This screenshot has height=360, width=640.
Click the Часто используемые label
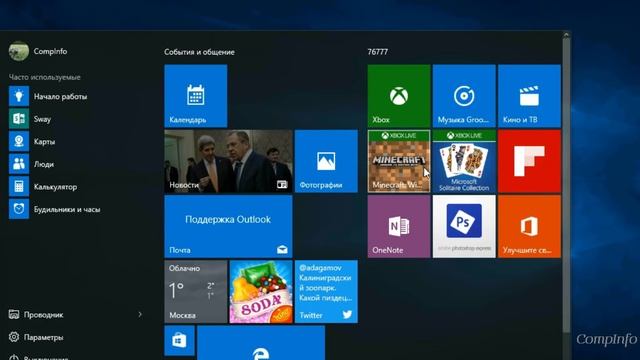click(x=45, y=77)
